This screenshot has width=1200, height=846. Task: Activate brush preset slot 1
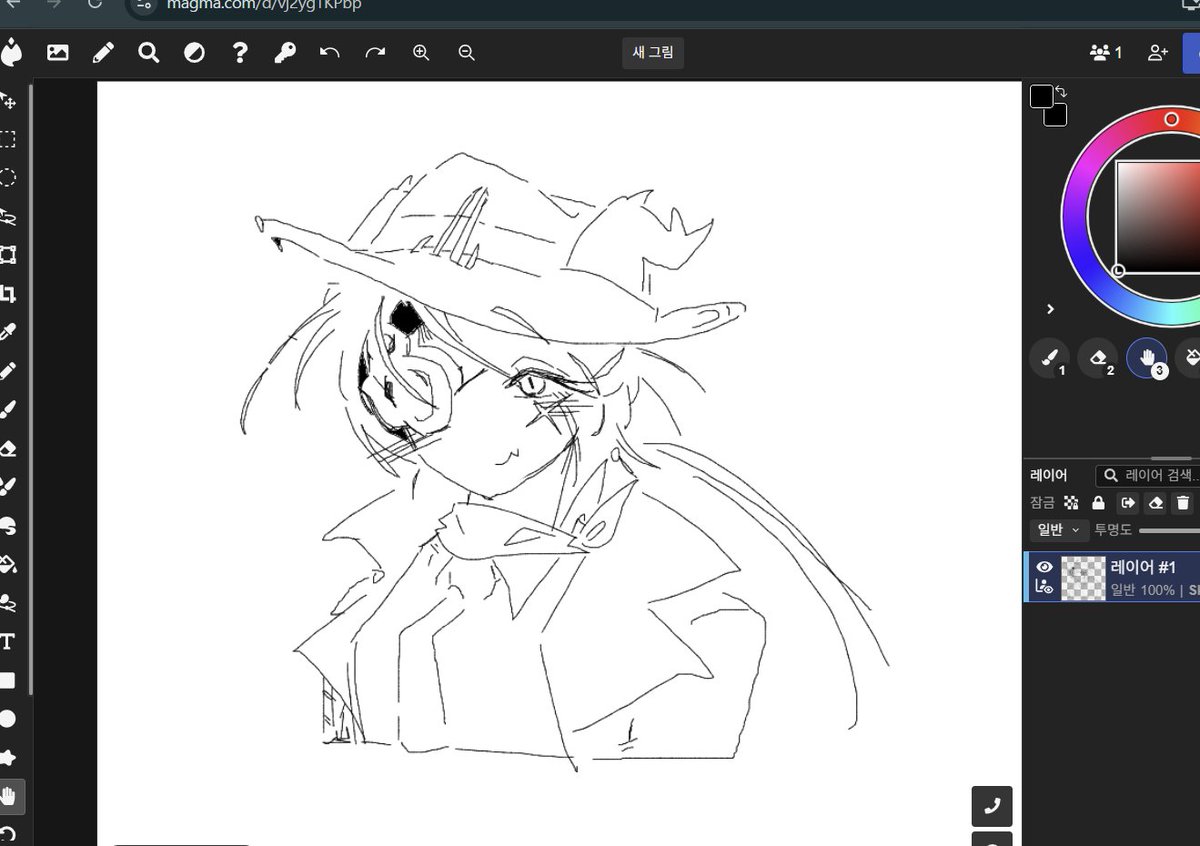(x=1050, y=358)
